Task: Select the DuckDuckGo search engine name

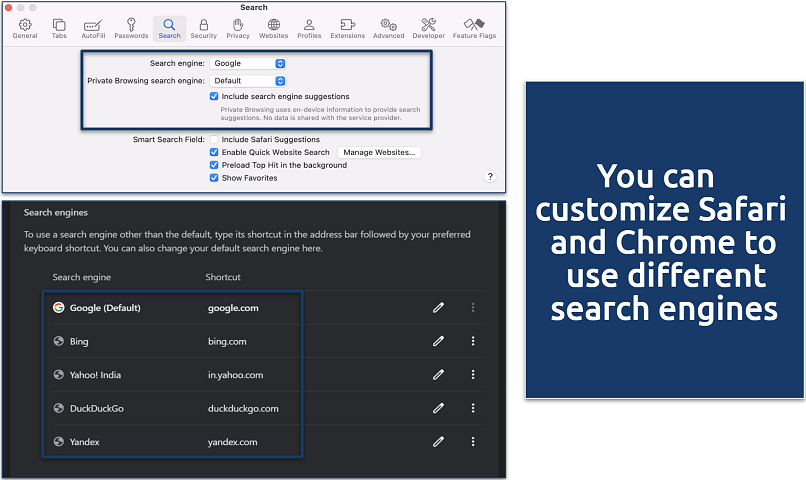Action: 97,408
